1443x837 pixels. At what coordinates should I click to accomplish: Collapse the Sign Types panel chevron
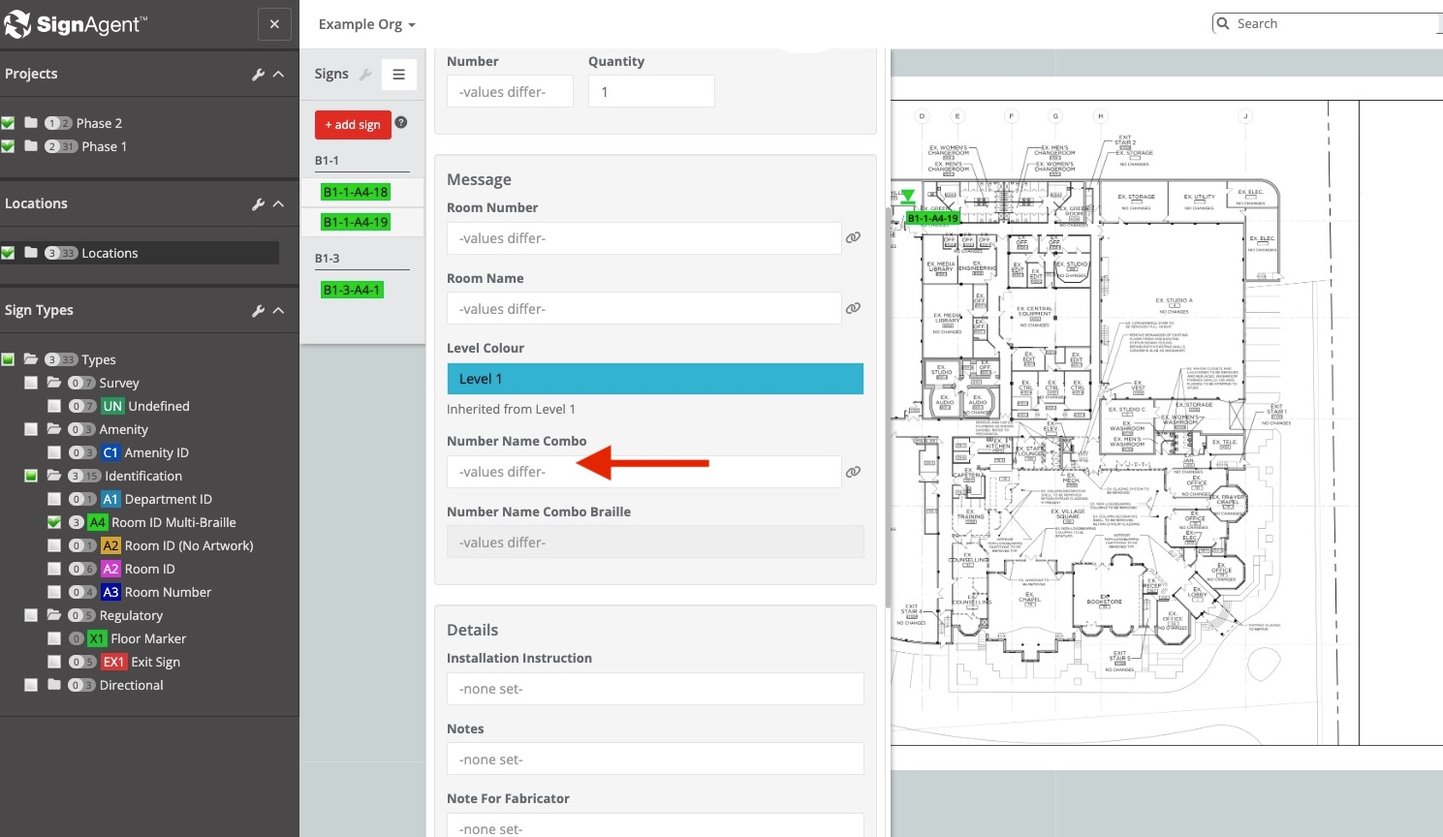tap(279, 311)
